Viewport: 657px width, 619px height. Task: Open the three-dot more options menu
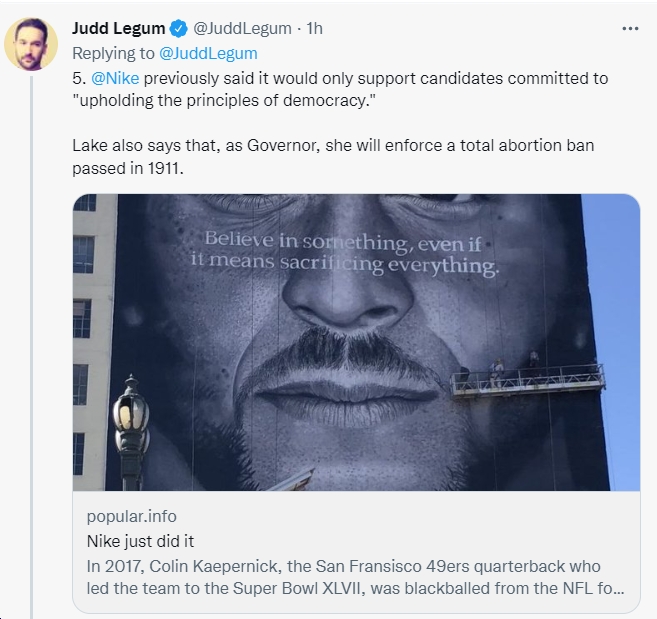pyautogui.click(x=630, y=28)
